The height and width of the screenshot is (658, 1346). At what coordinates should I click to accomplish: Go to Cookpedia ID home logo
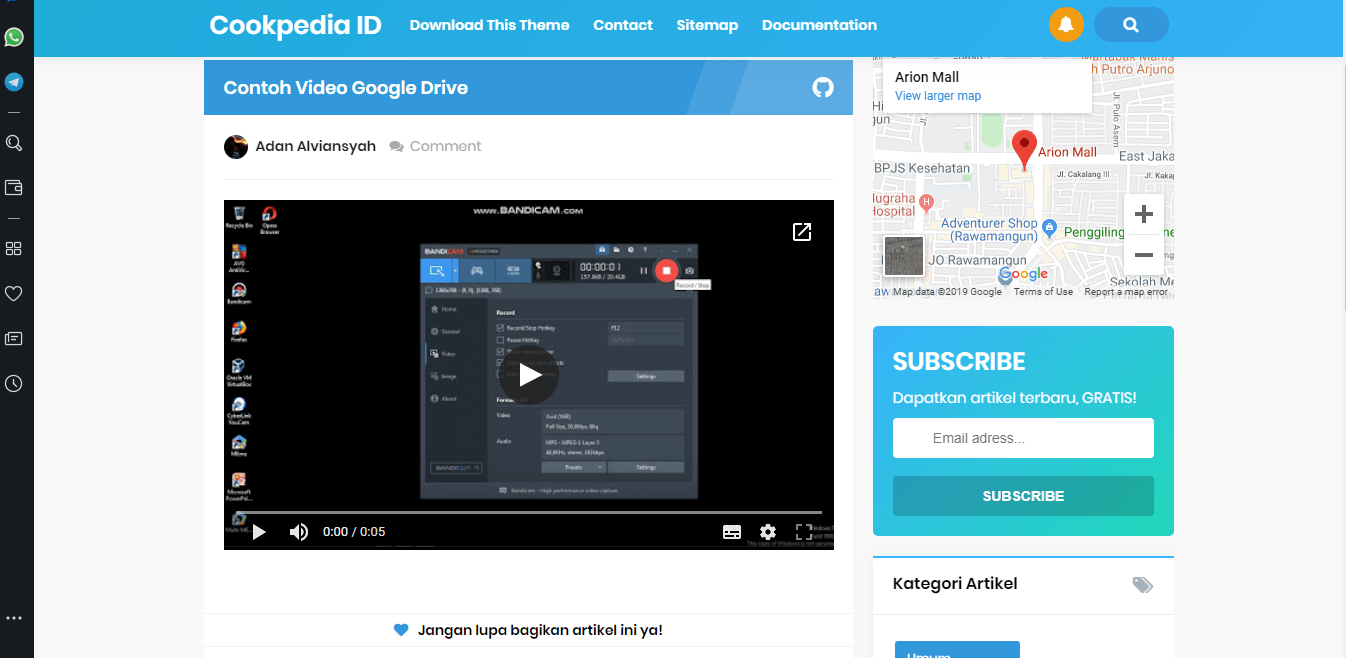pos(295,25)
